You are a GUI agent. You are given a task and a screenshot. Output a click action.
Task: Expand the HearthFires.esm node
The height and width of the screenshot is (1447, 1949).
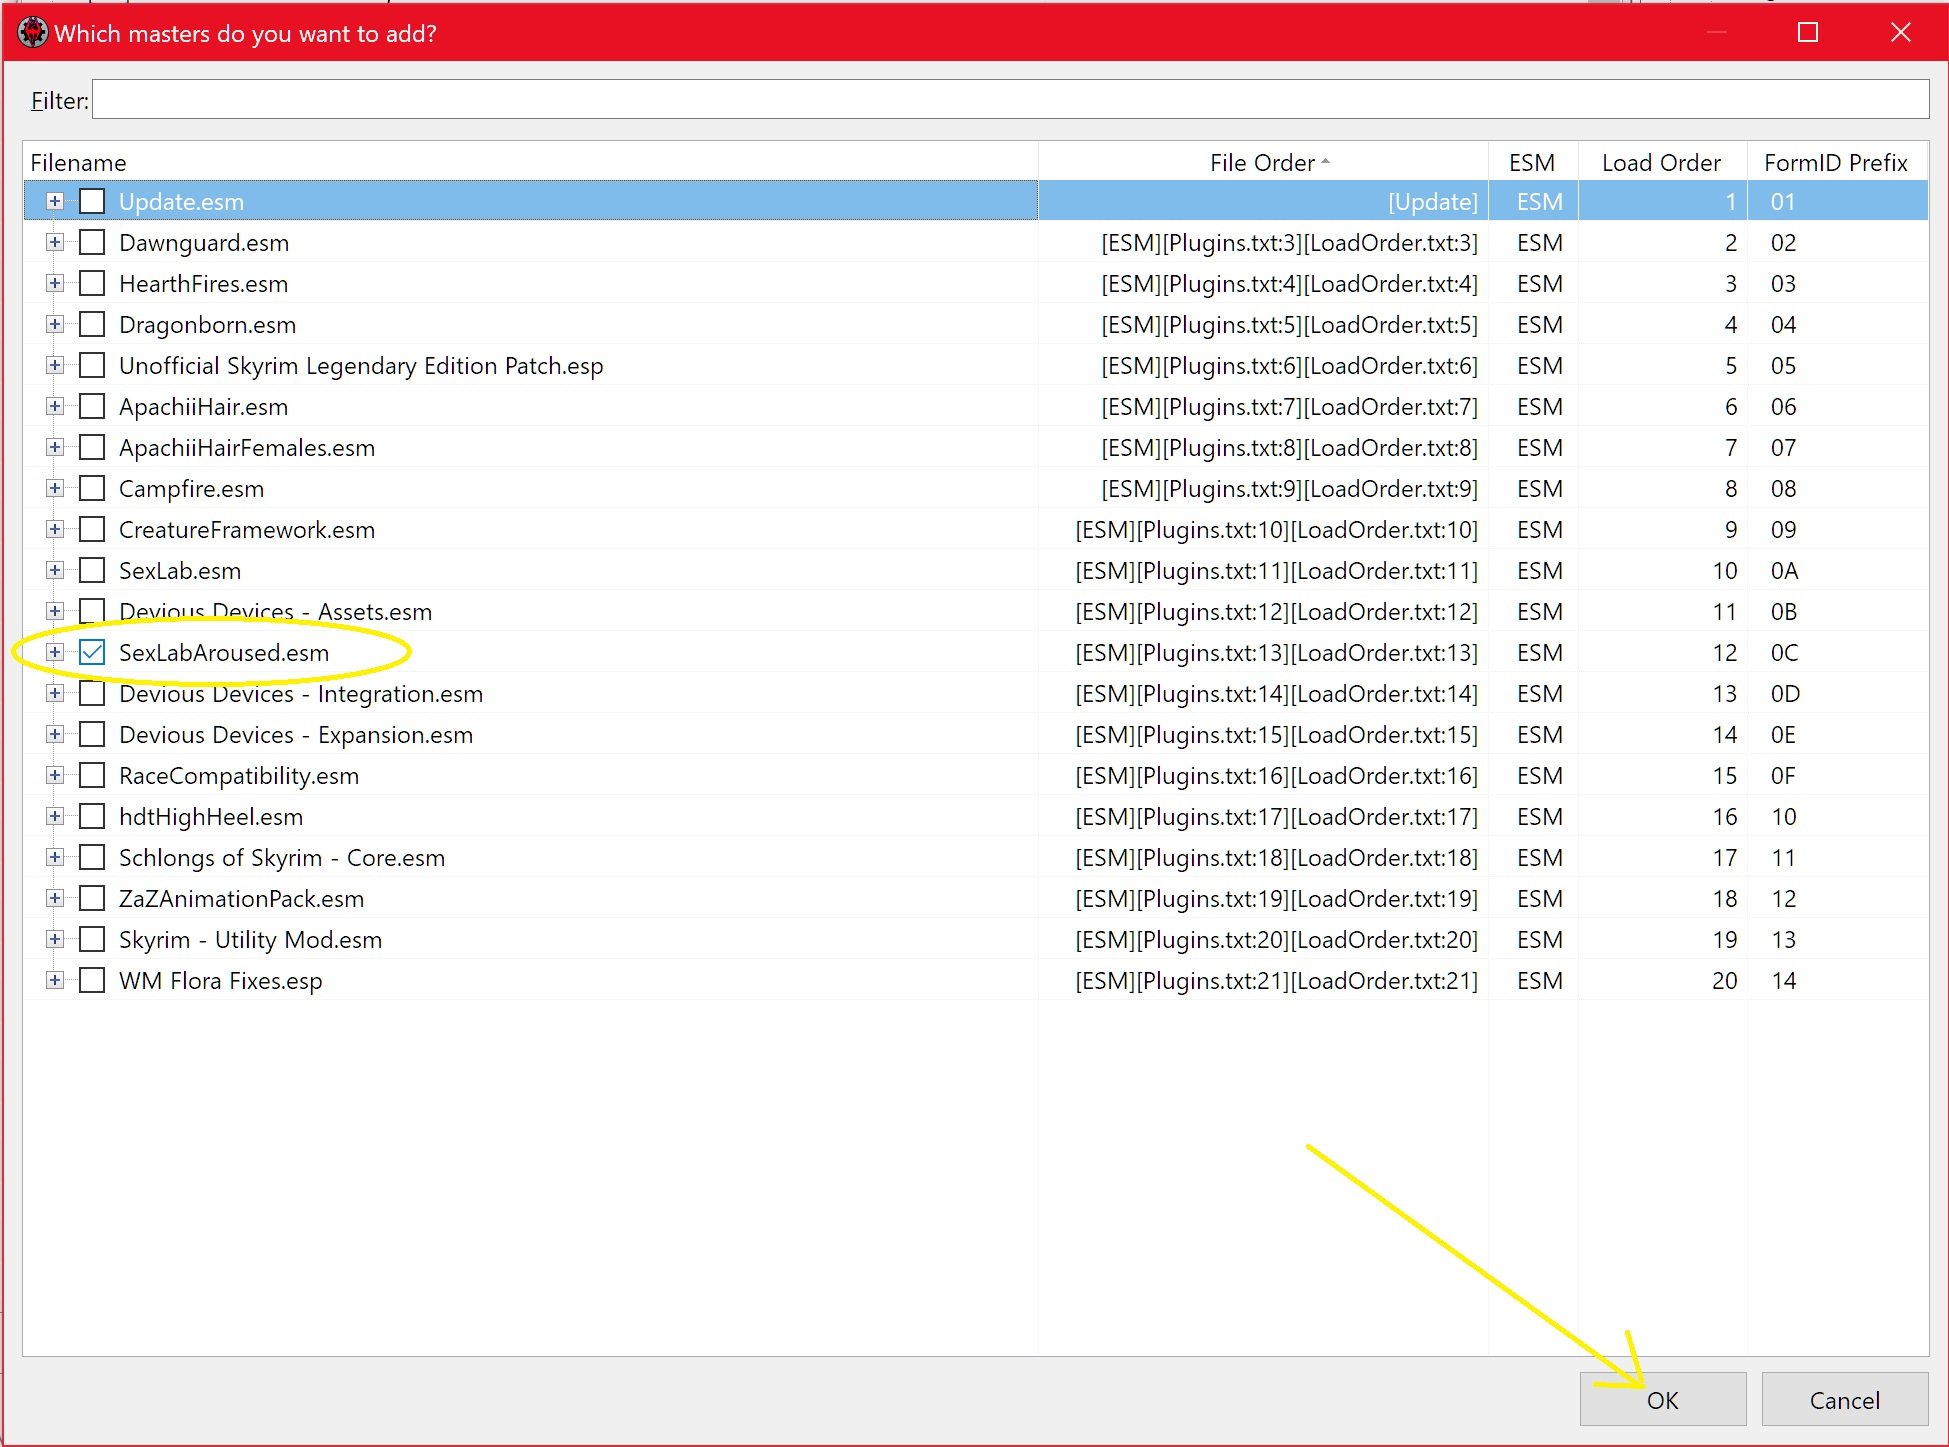point(55,283)
